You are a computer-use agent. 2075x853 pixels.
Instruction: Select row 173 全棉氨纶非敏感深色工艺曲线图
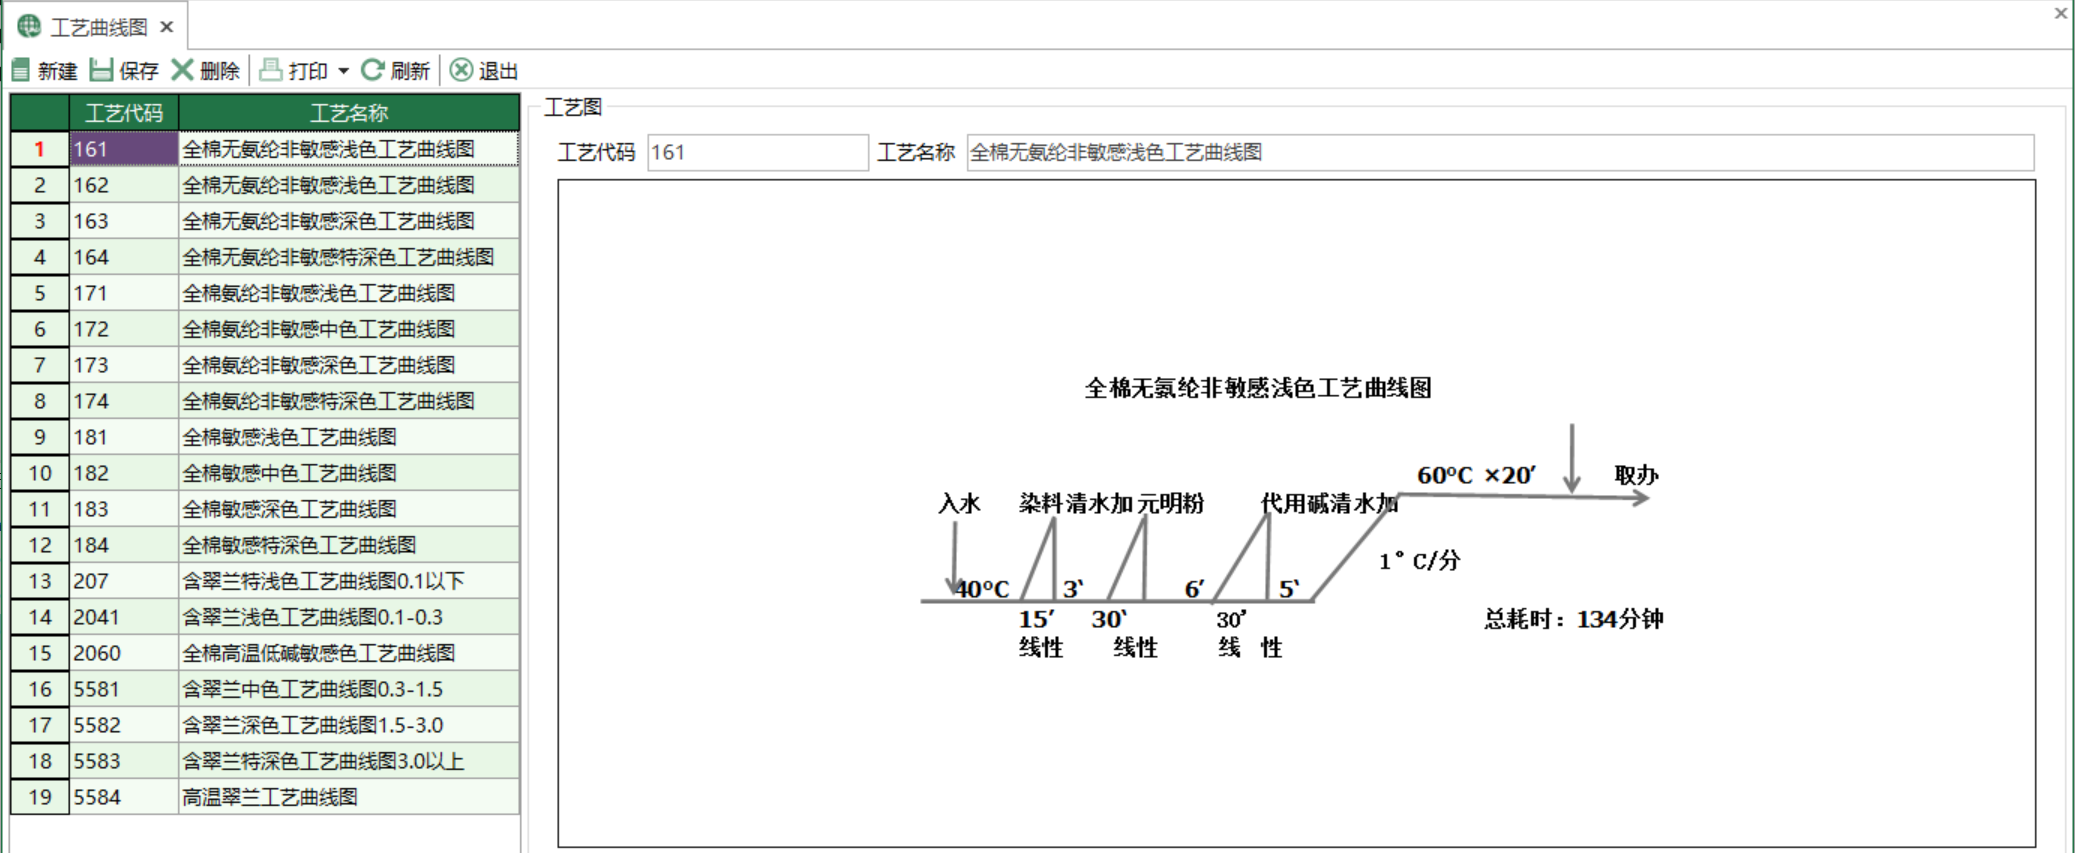[x=265, y=365]
